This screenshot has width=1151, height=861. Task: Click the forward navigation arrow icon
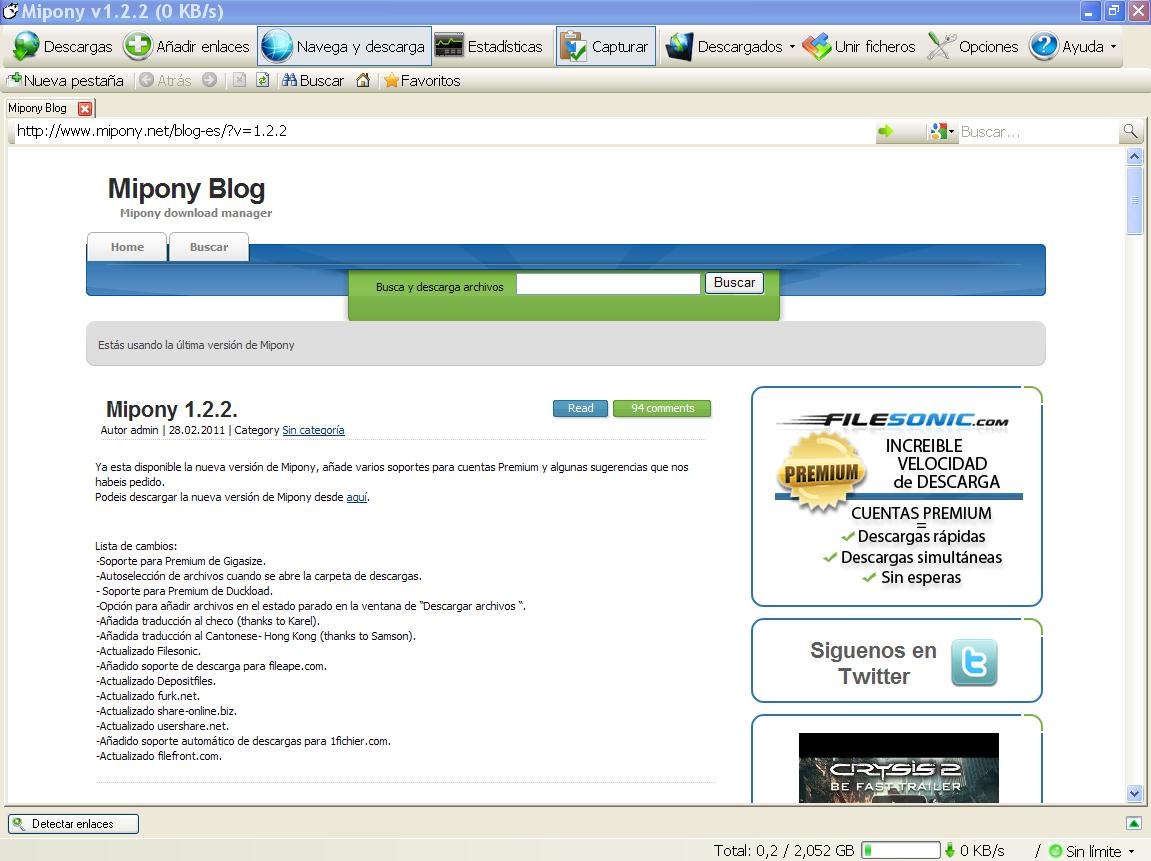[210, 80]
